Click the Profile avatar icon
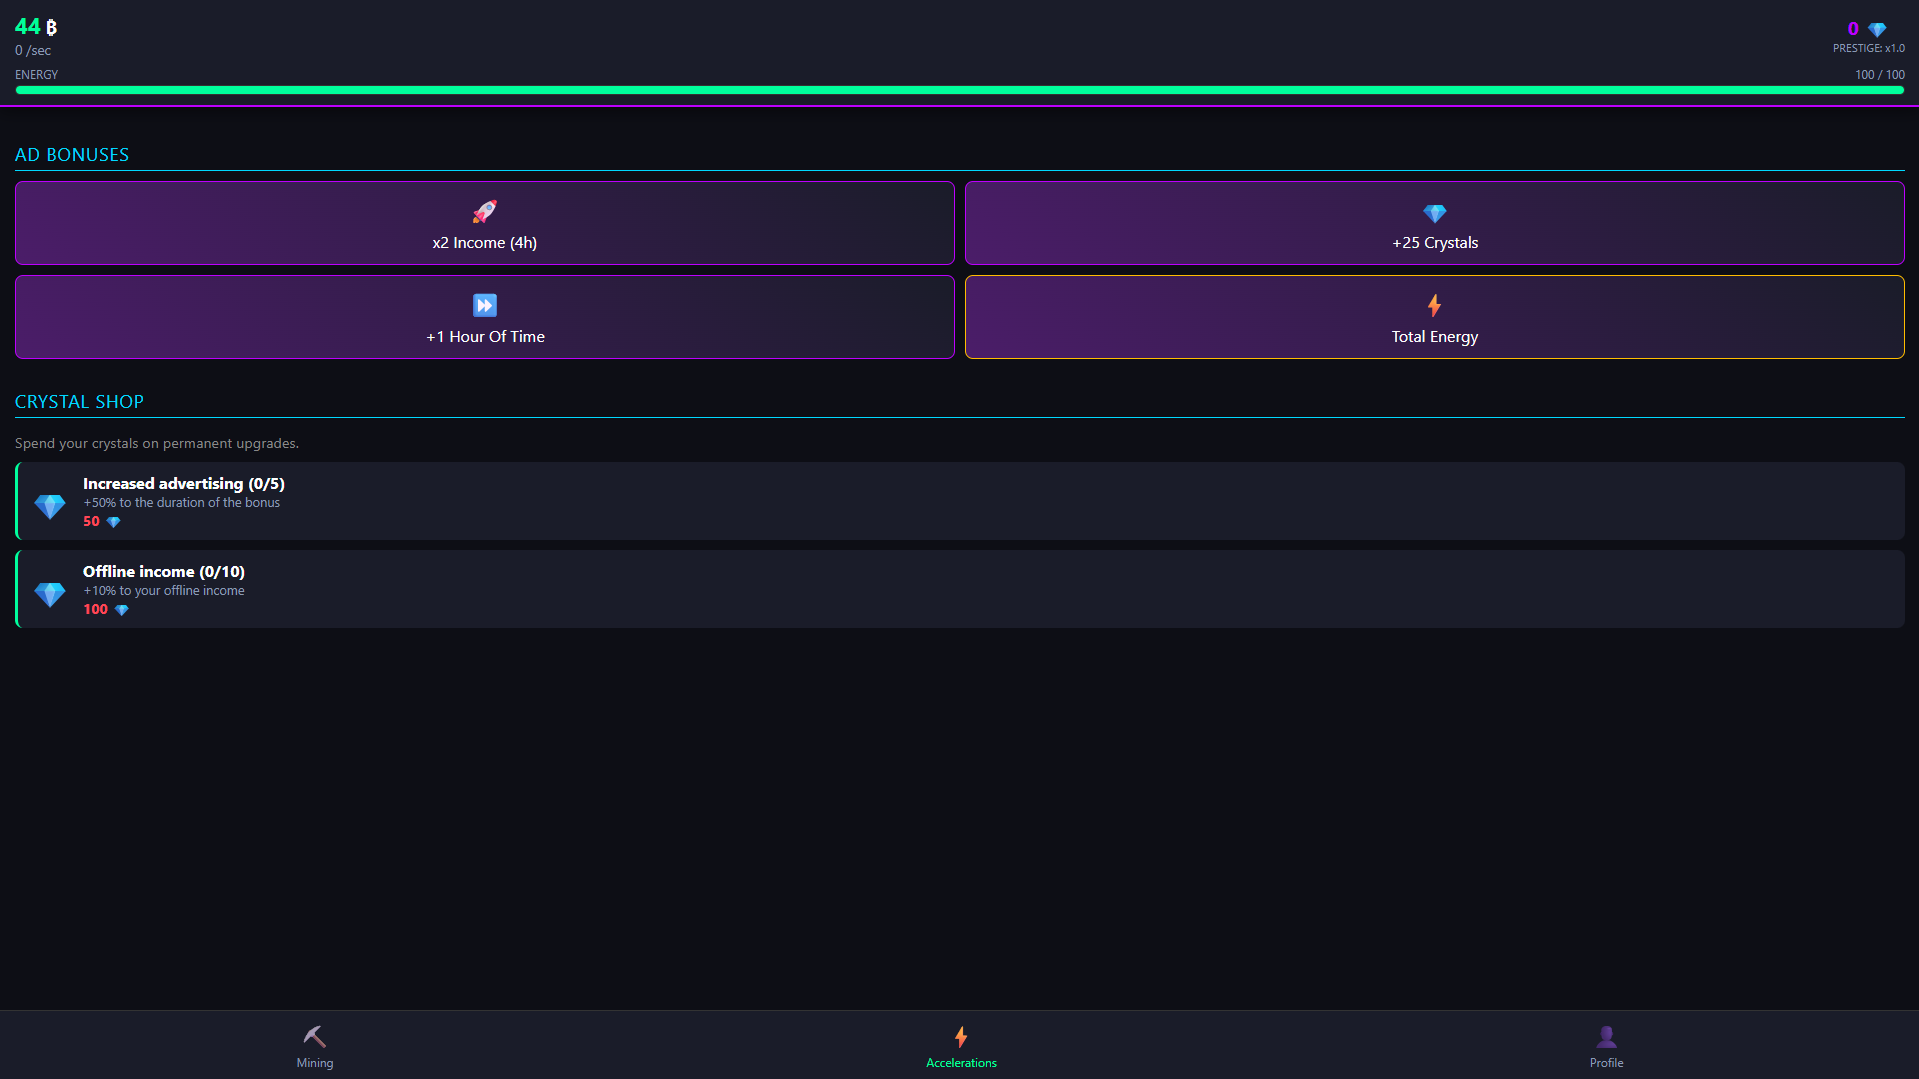Screen dimensions: 1919x1079 tap(1606, 1036)
